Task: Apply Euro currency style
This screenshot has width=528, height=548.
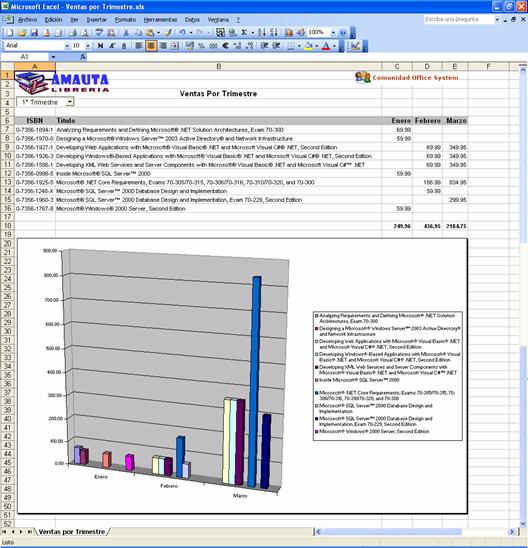Action: (x=226, y=46)
